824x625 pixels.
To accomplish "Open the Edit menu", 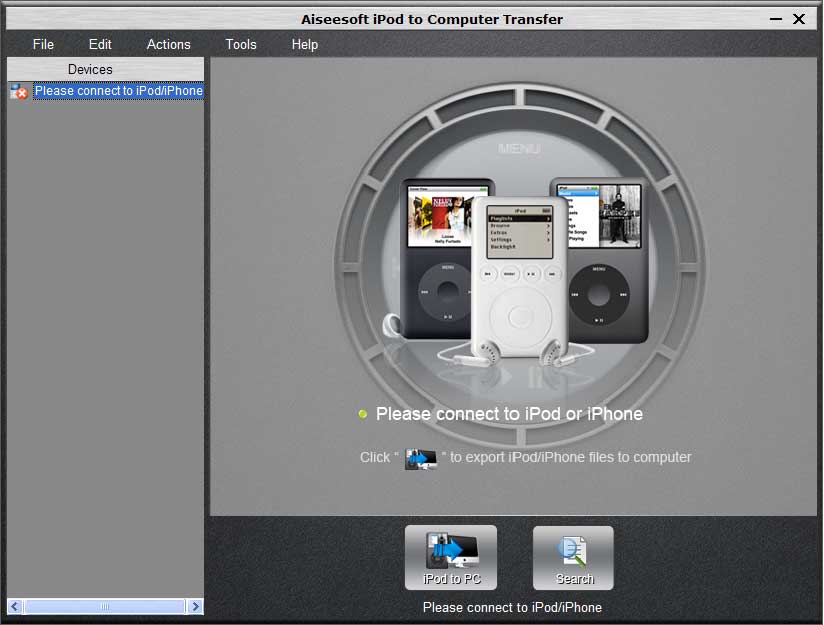I will [x=100, y=44].
